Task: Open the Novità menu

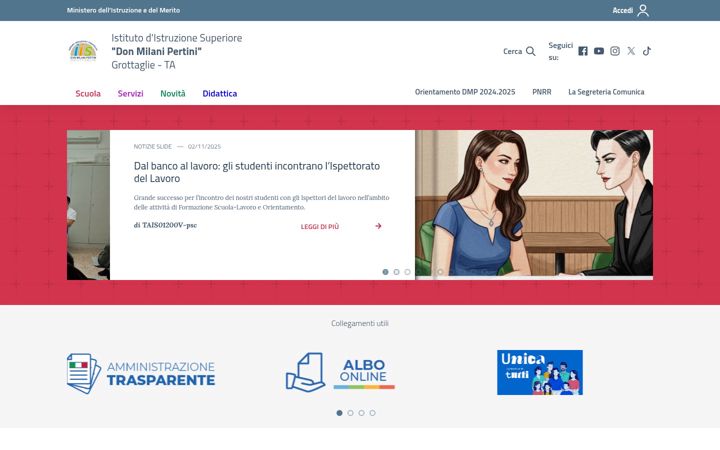Action: tap(173, 93)
